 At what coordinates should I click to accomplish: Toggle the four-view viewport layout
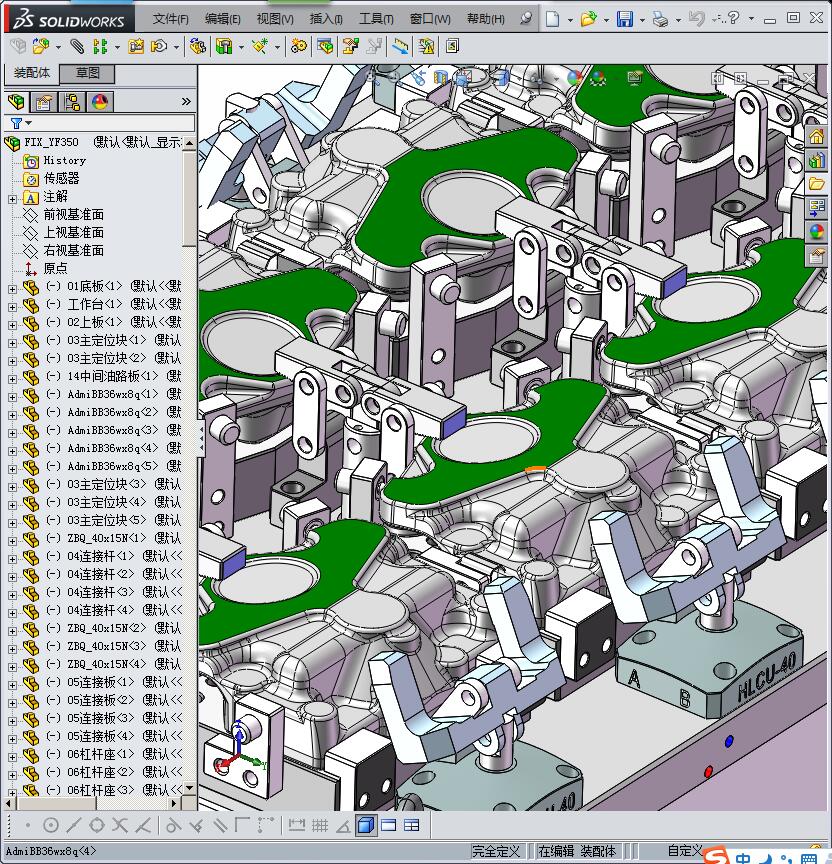412,825
